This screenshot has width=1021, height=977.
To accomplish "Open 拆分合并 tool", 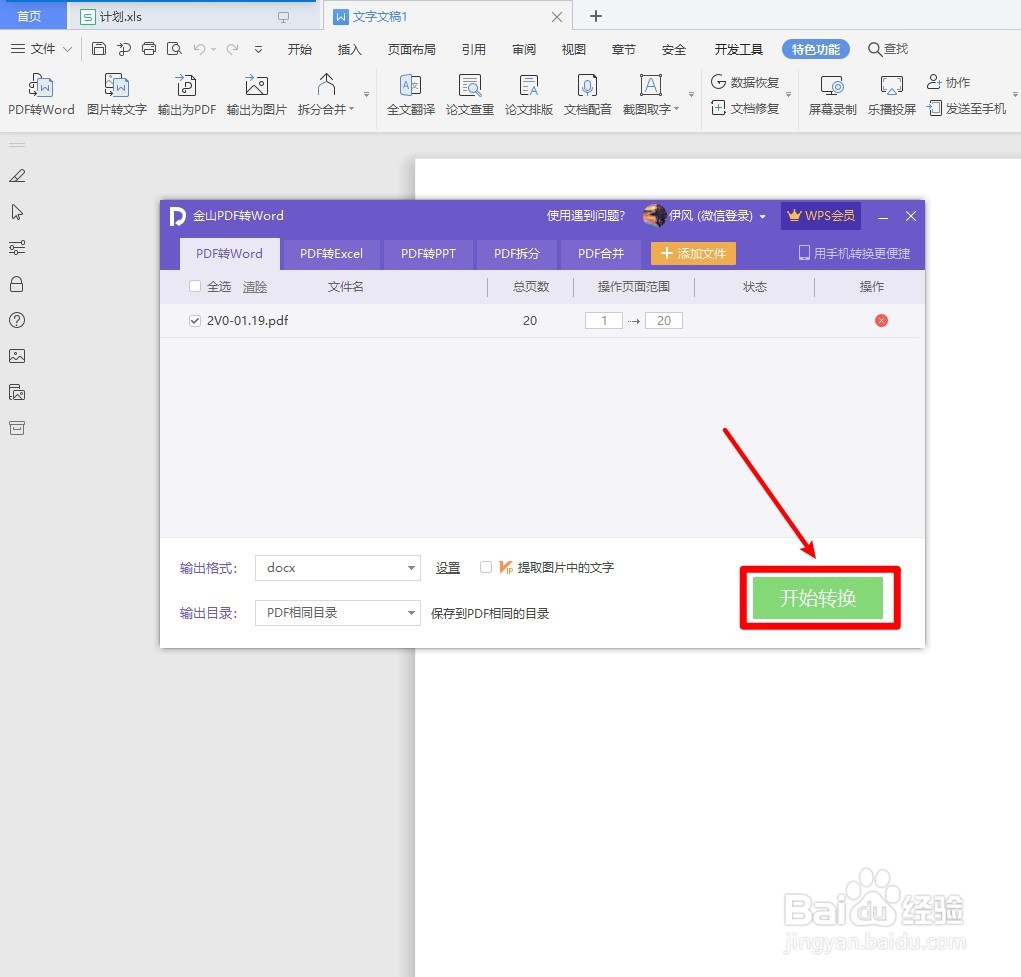I will tap(326, 94).
